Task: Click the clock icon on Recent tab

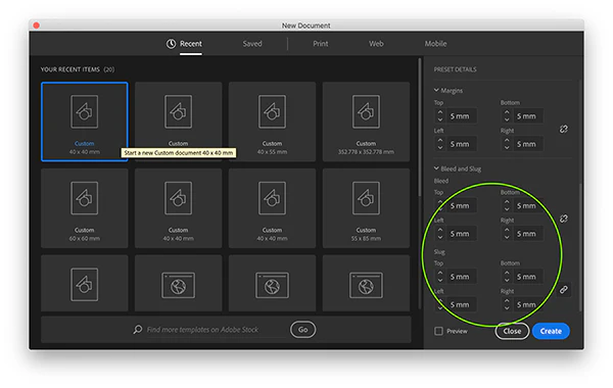Action: click(171, 44)
